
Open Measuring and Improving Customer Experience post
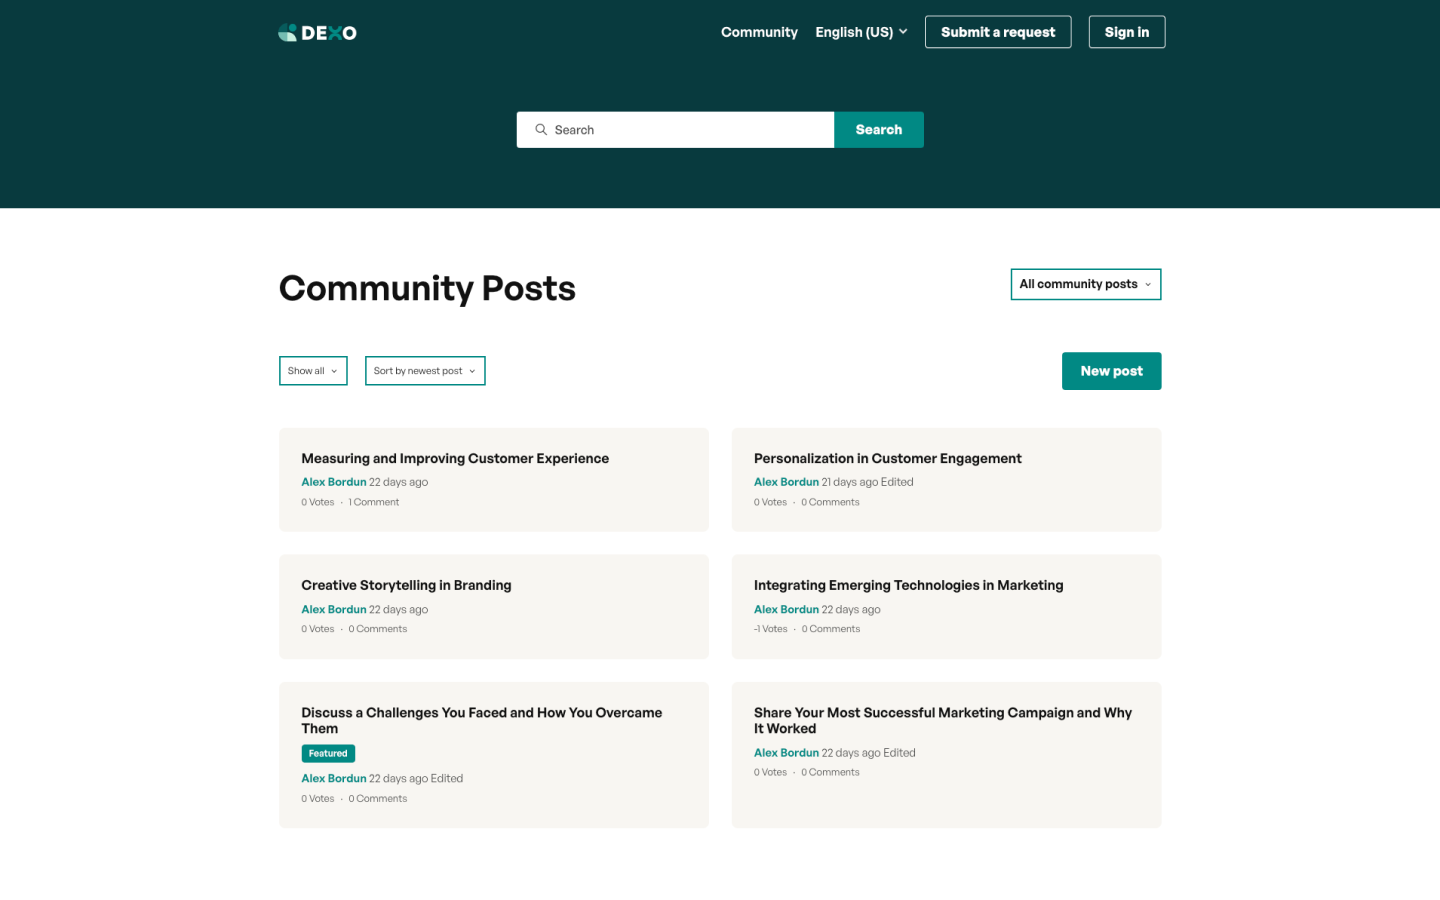455,459
